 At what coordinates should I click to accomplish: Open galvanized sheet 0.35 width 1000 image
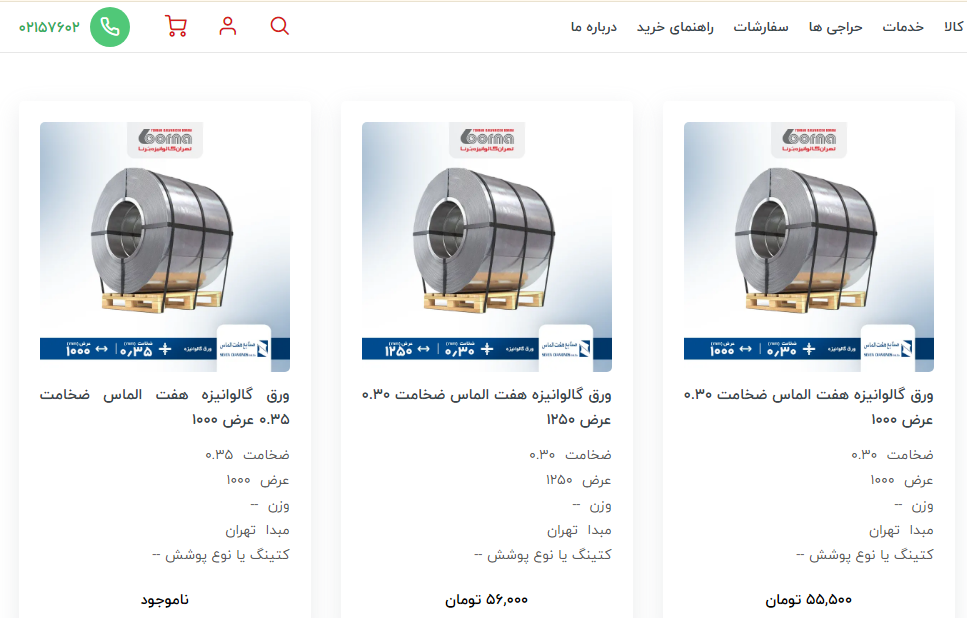point(165,247)
